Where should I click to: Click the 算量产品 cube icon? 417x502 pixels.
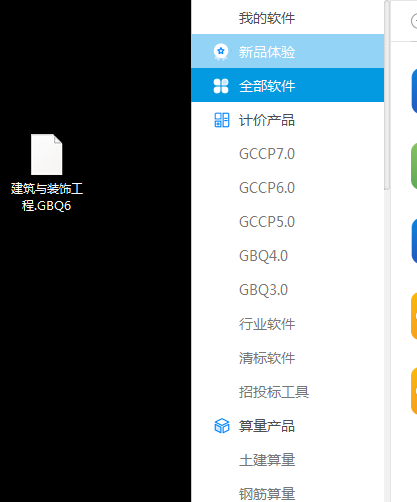click(x=222, y=426)
